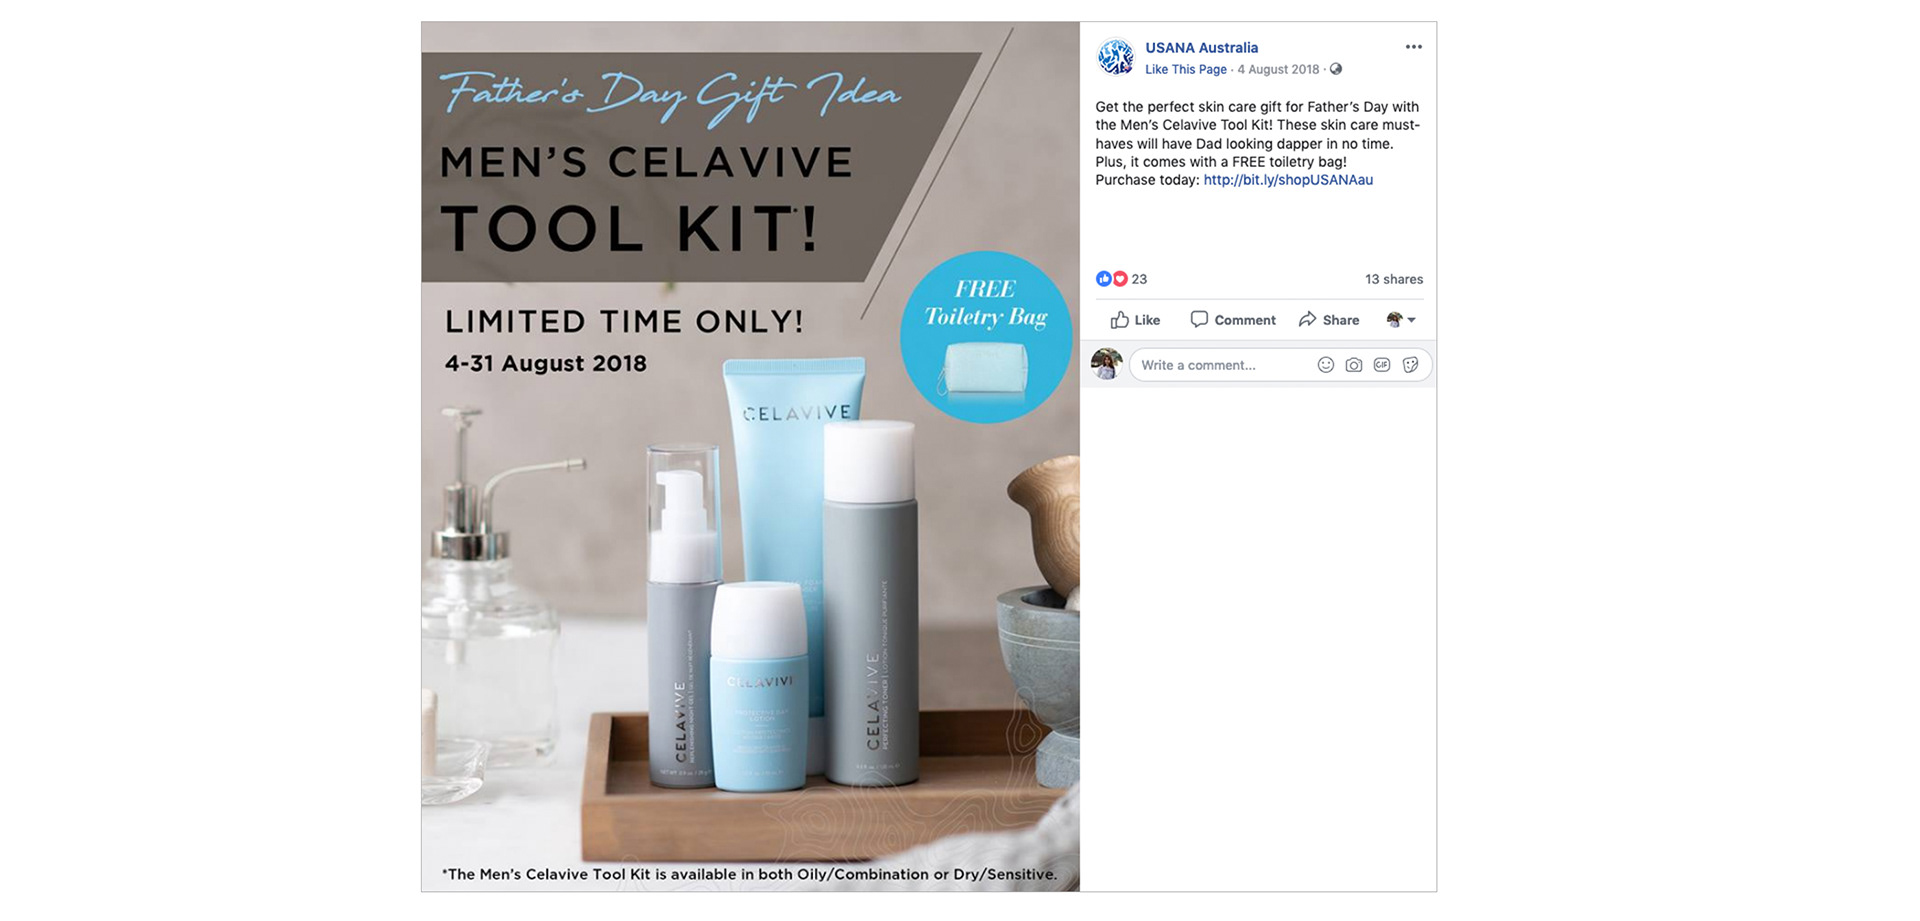Screen dimensions: 1920x921
Task: Expand the comment-as profile dropdown
Action: coord(1401,320)
